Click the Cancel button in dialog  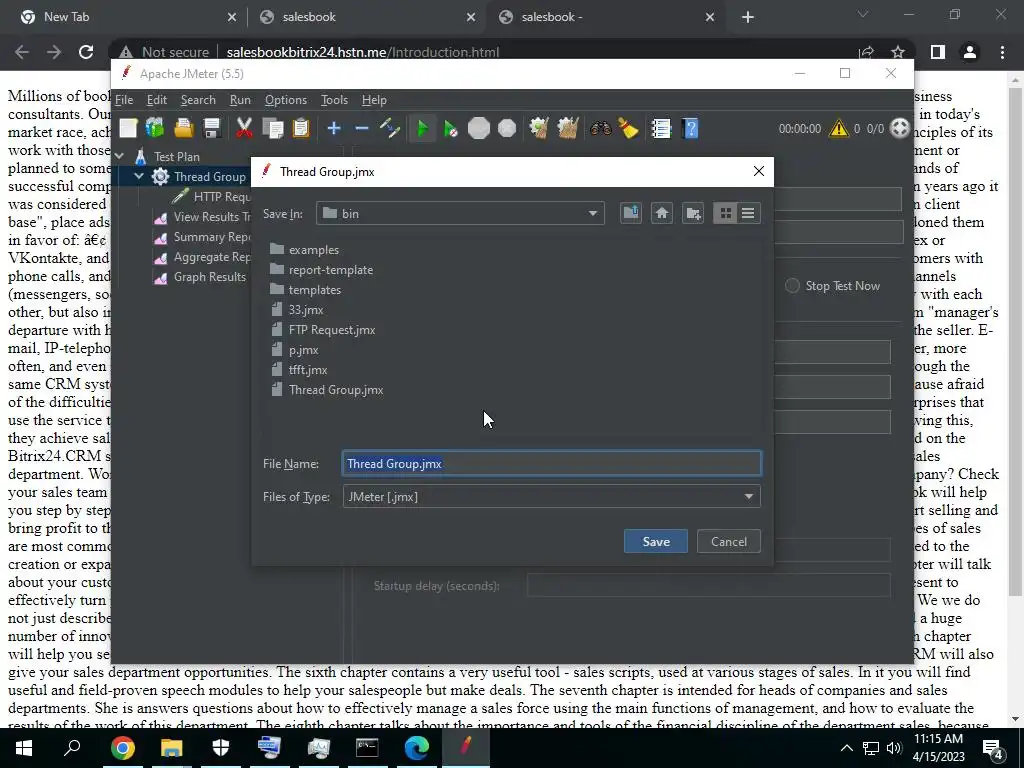(729, 541)
